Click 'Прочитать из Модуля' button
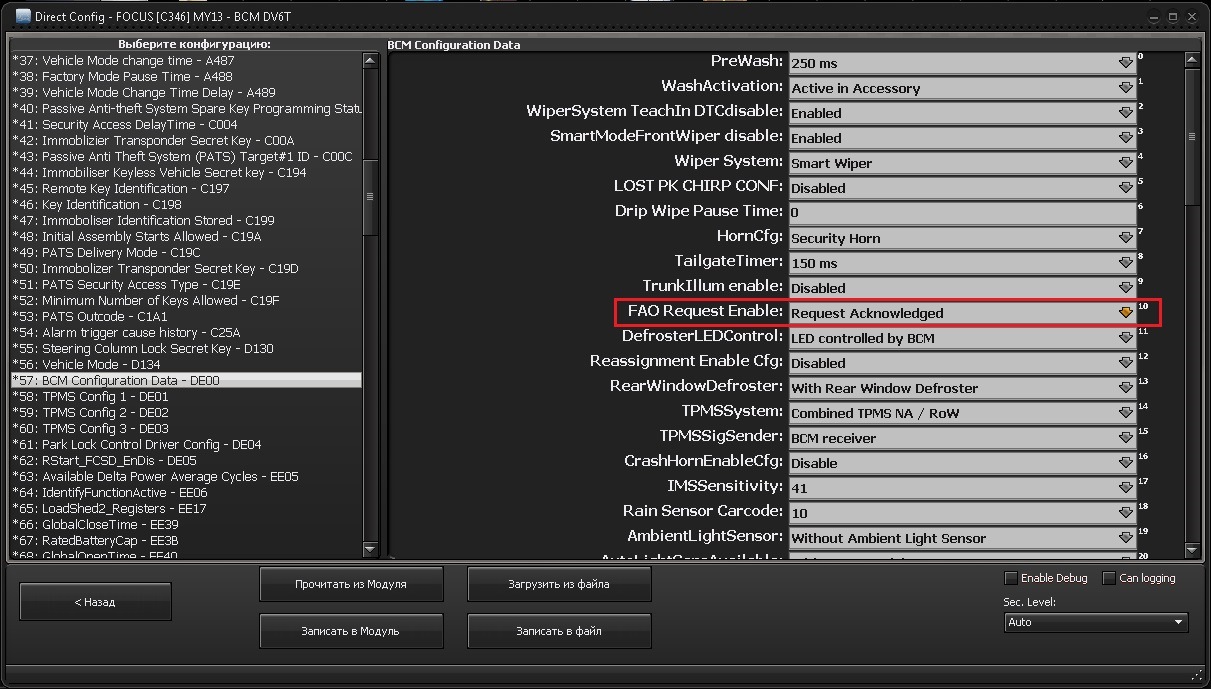 point(351,584)
